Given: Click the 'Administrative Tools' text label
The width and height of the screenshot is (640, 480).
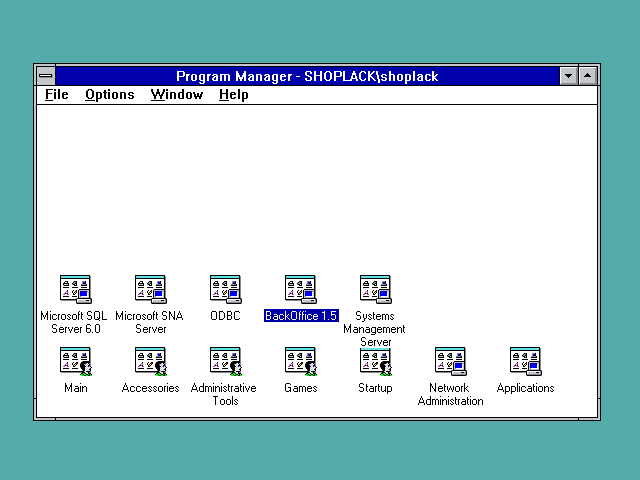Looking at the screenshot, I should [224, 394].
